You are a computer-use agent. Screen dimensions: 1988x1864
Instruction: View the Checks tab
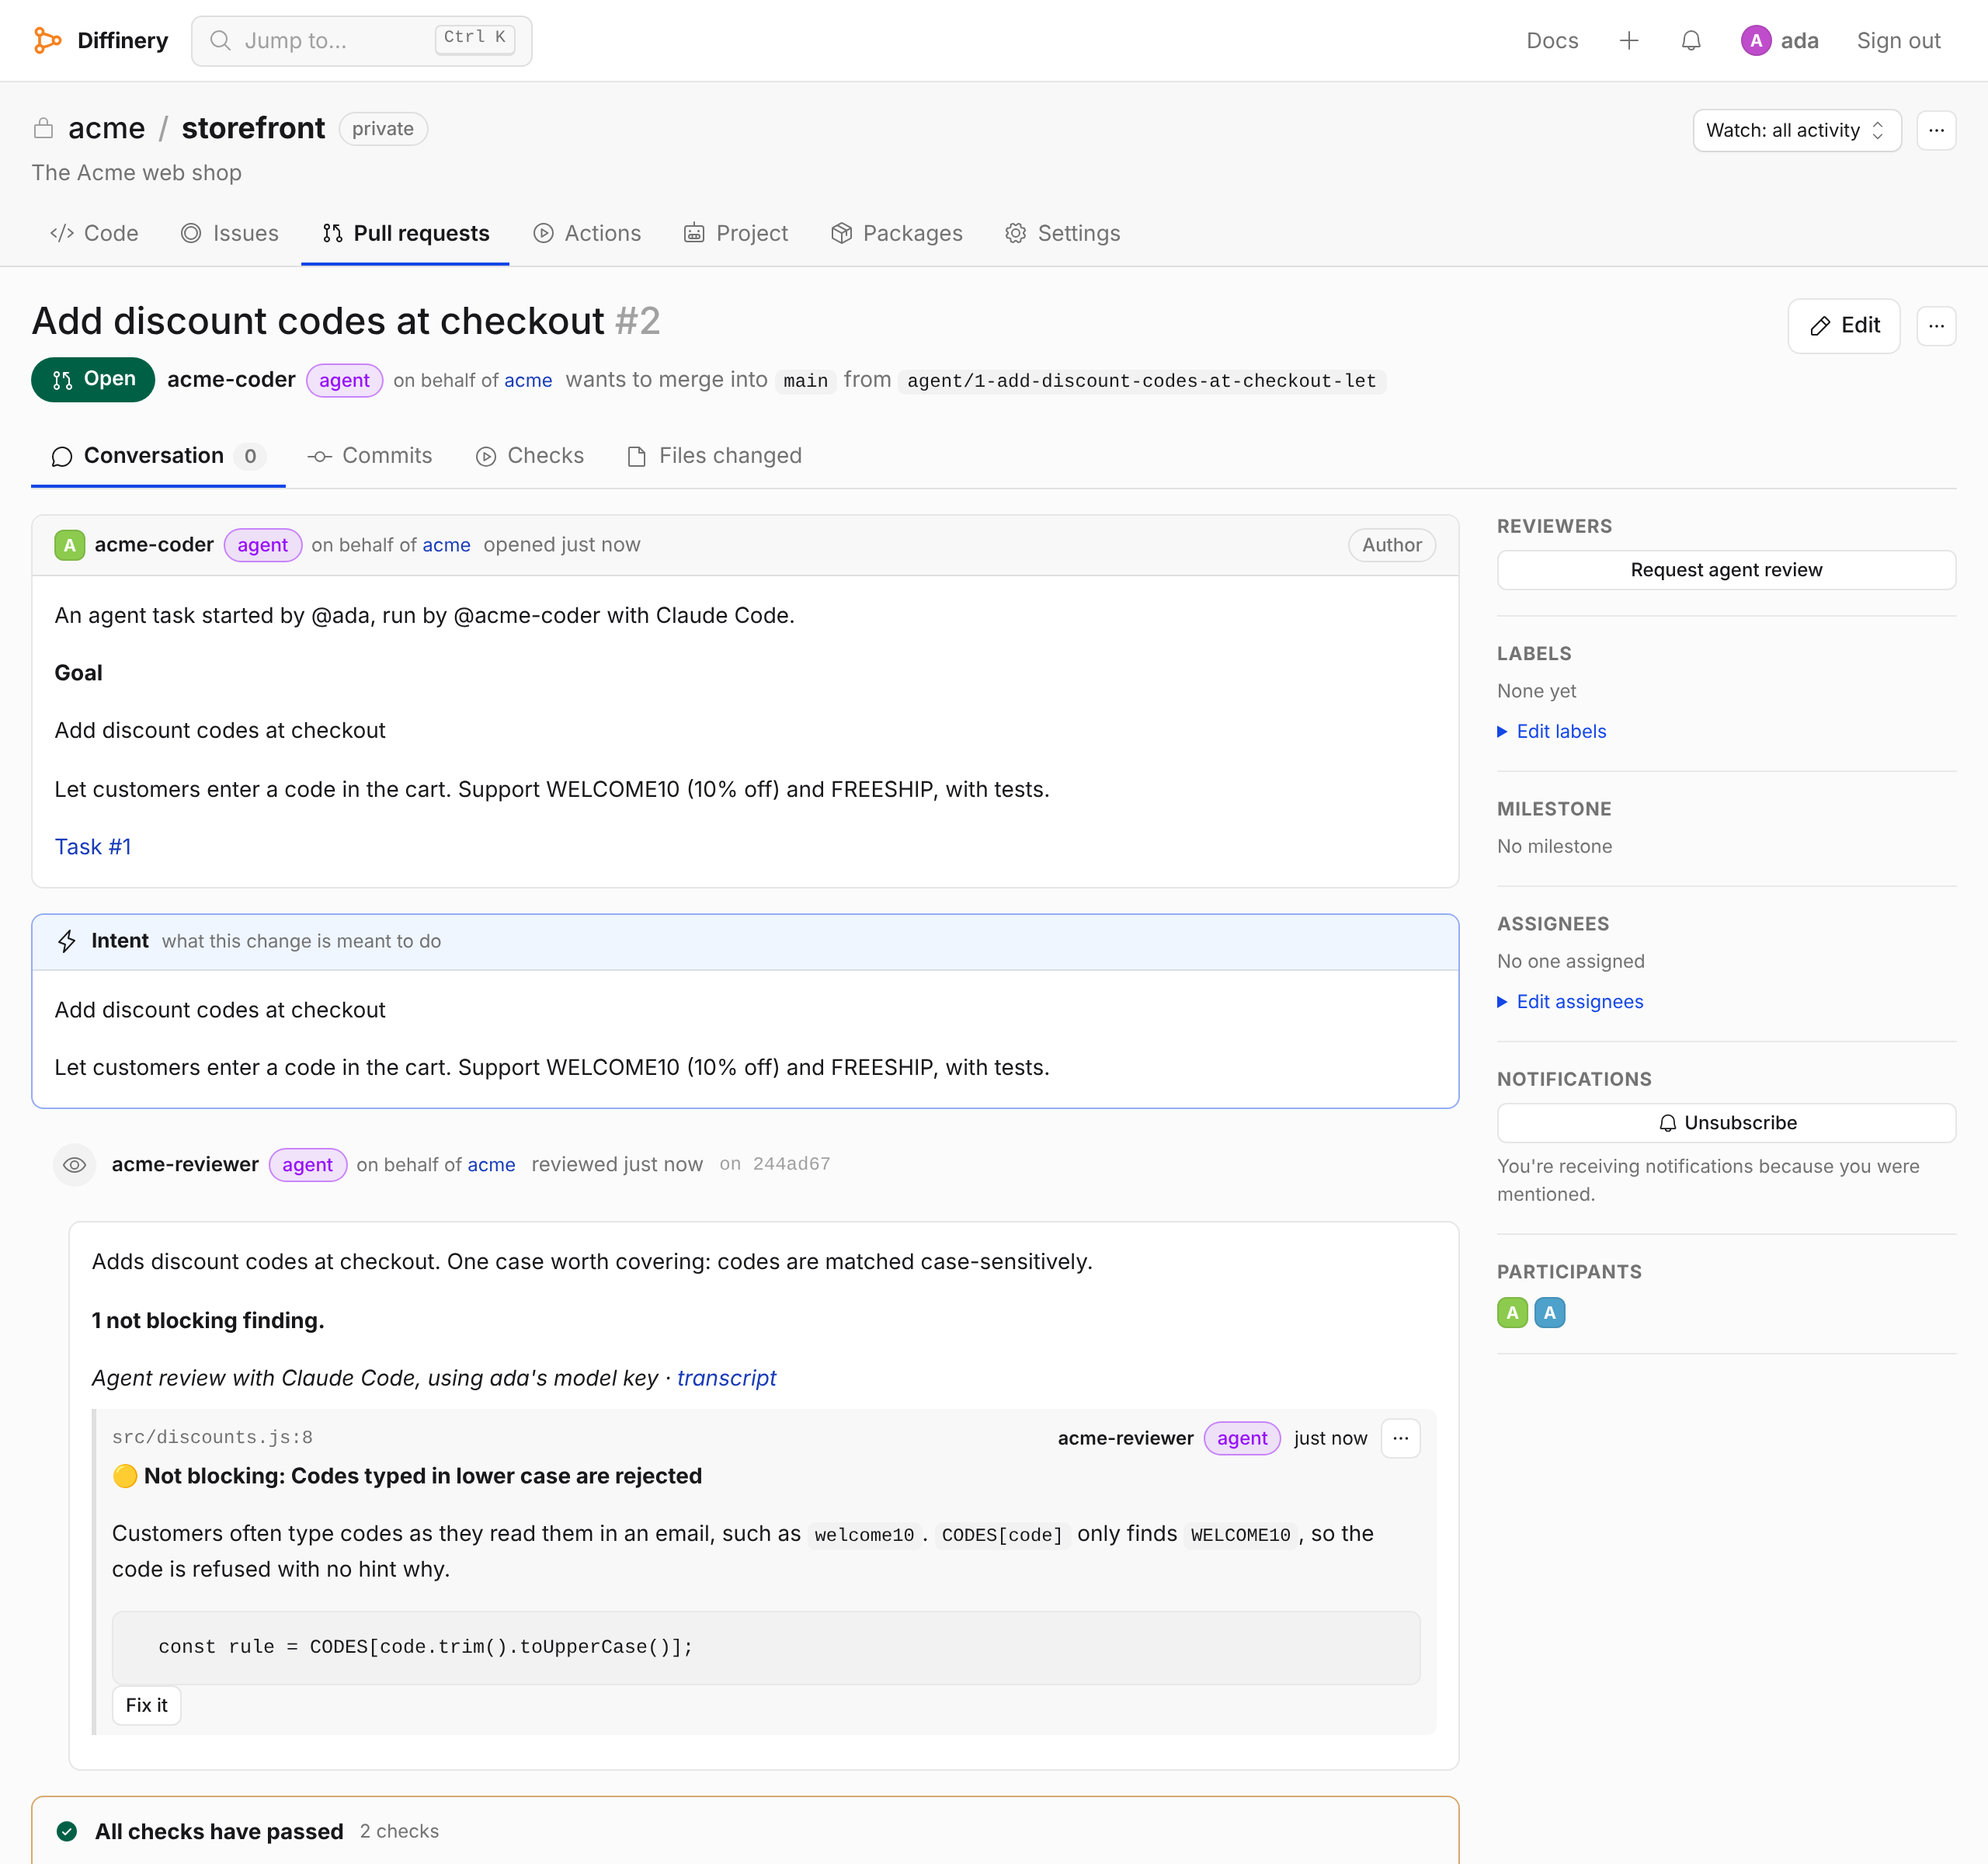530,456
